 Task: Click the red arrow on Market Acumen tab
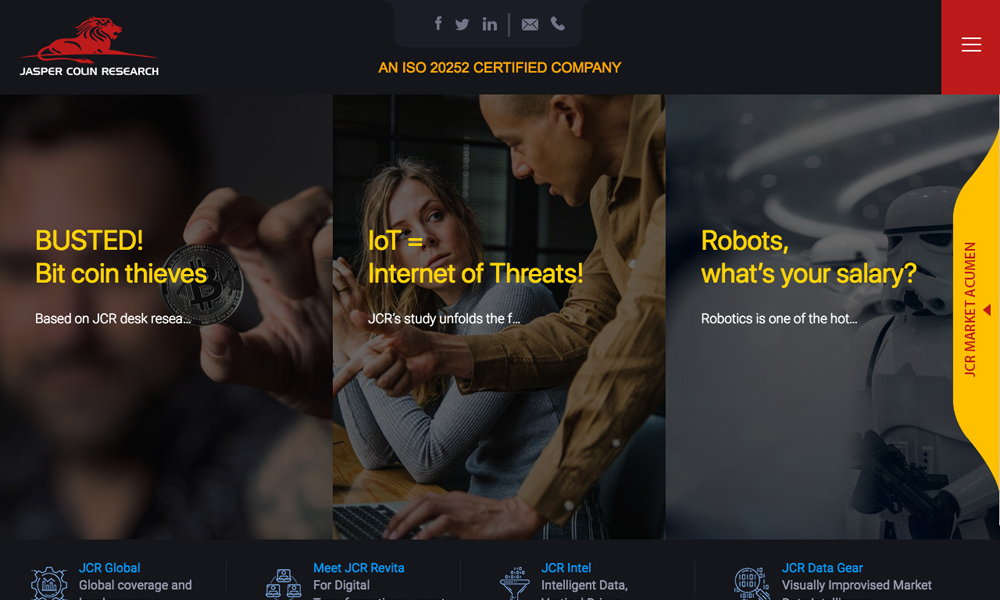(x=987, y=311)
